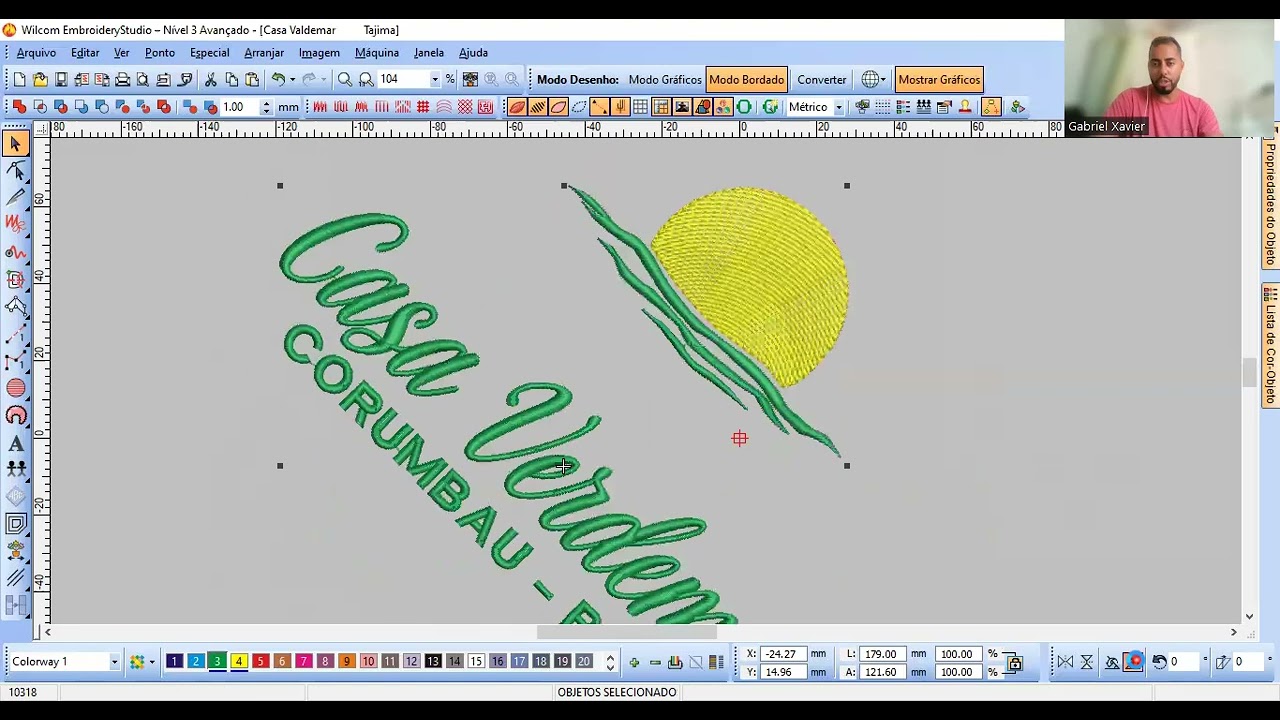
Task: Open a design with the folder icon
Action: click(x=40, y=79)
